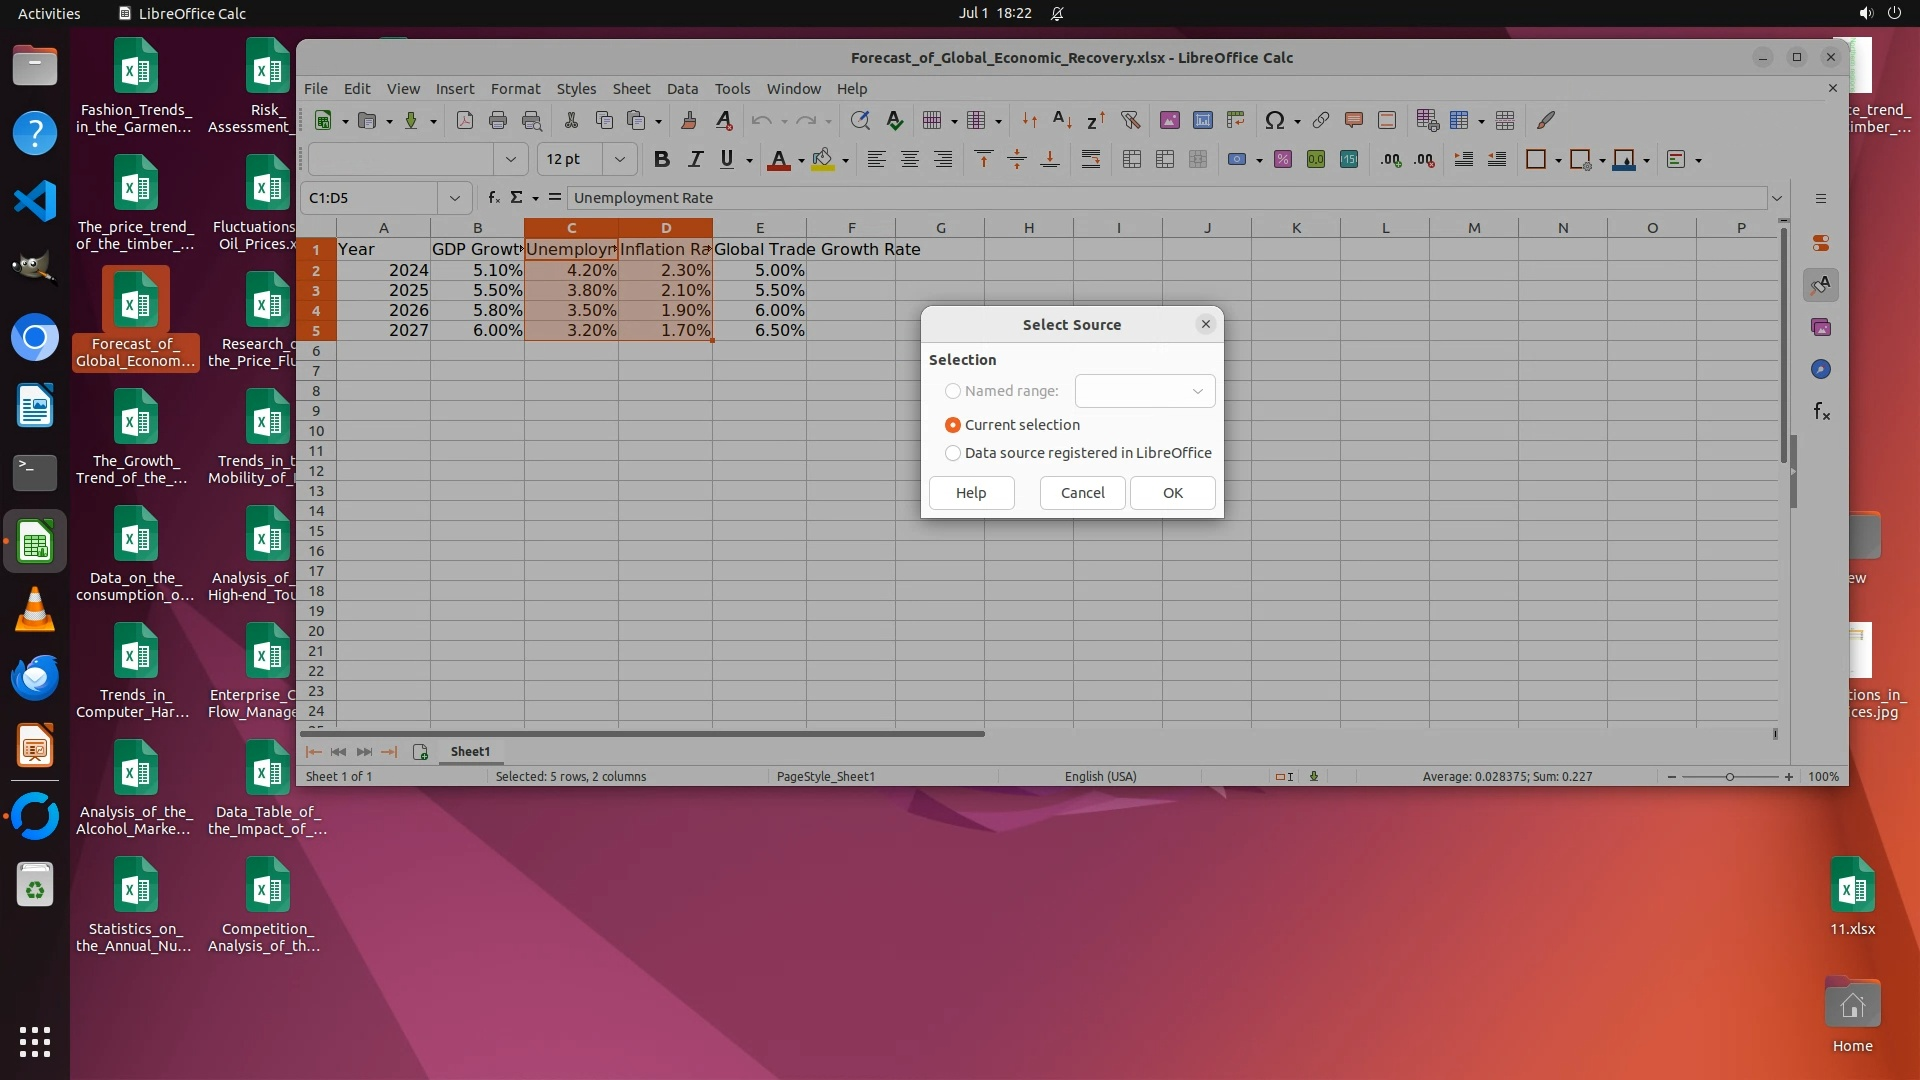
Task: Click the Bold formatting icon
Action: [x=661, y=159]
